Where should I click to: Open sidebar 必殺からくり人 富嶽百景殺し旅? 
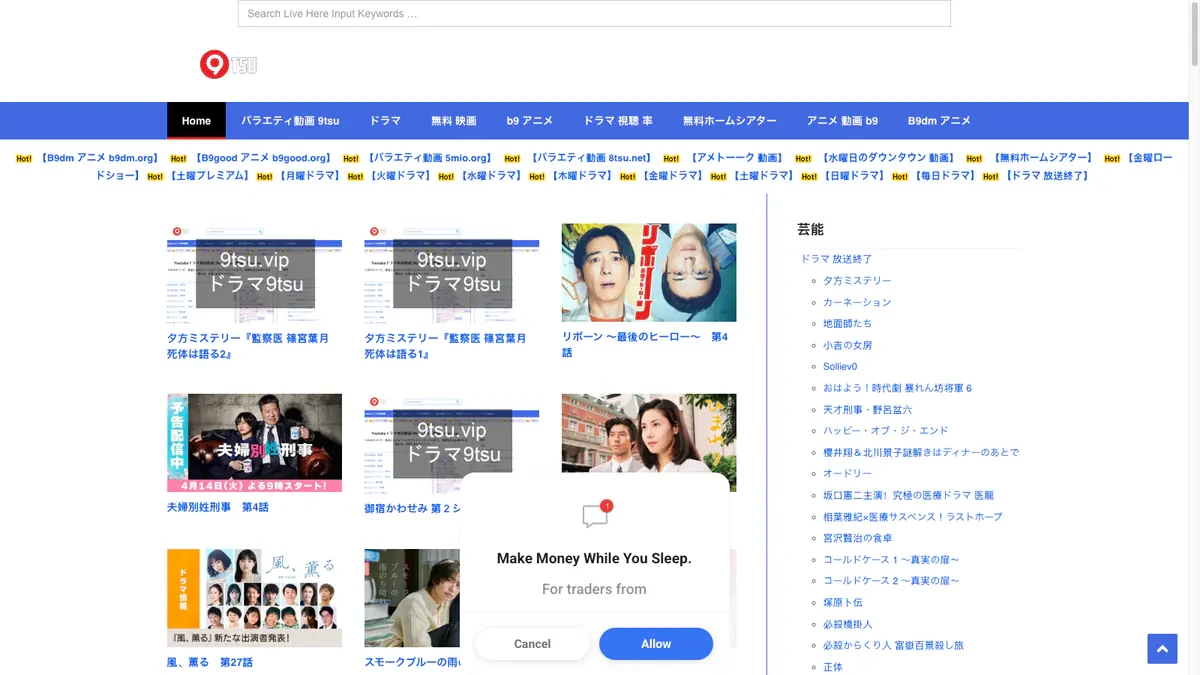893,646
